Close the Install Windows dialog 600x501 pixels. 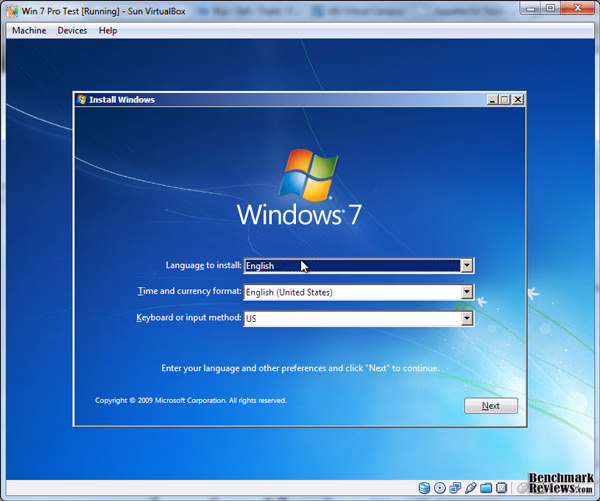[x=518, y=100]
